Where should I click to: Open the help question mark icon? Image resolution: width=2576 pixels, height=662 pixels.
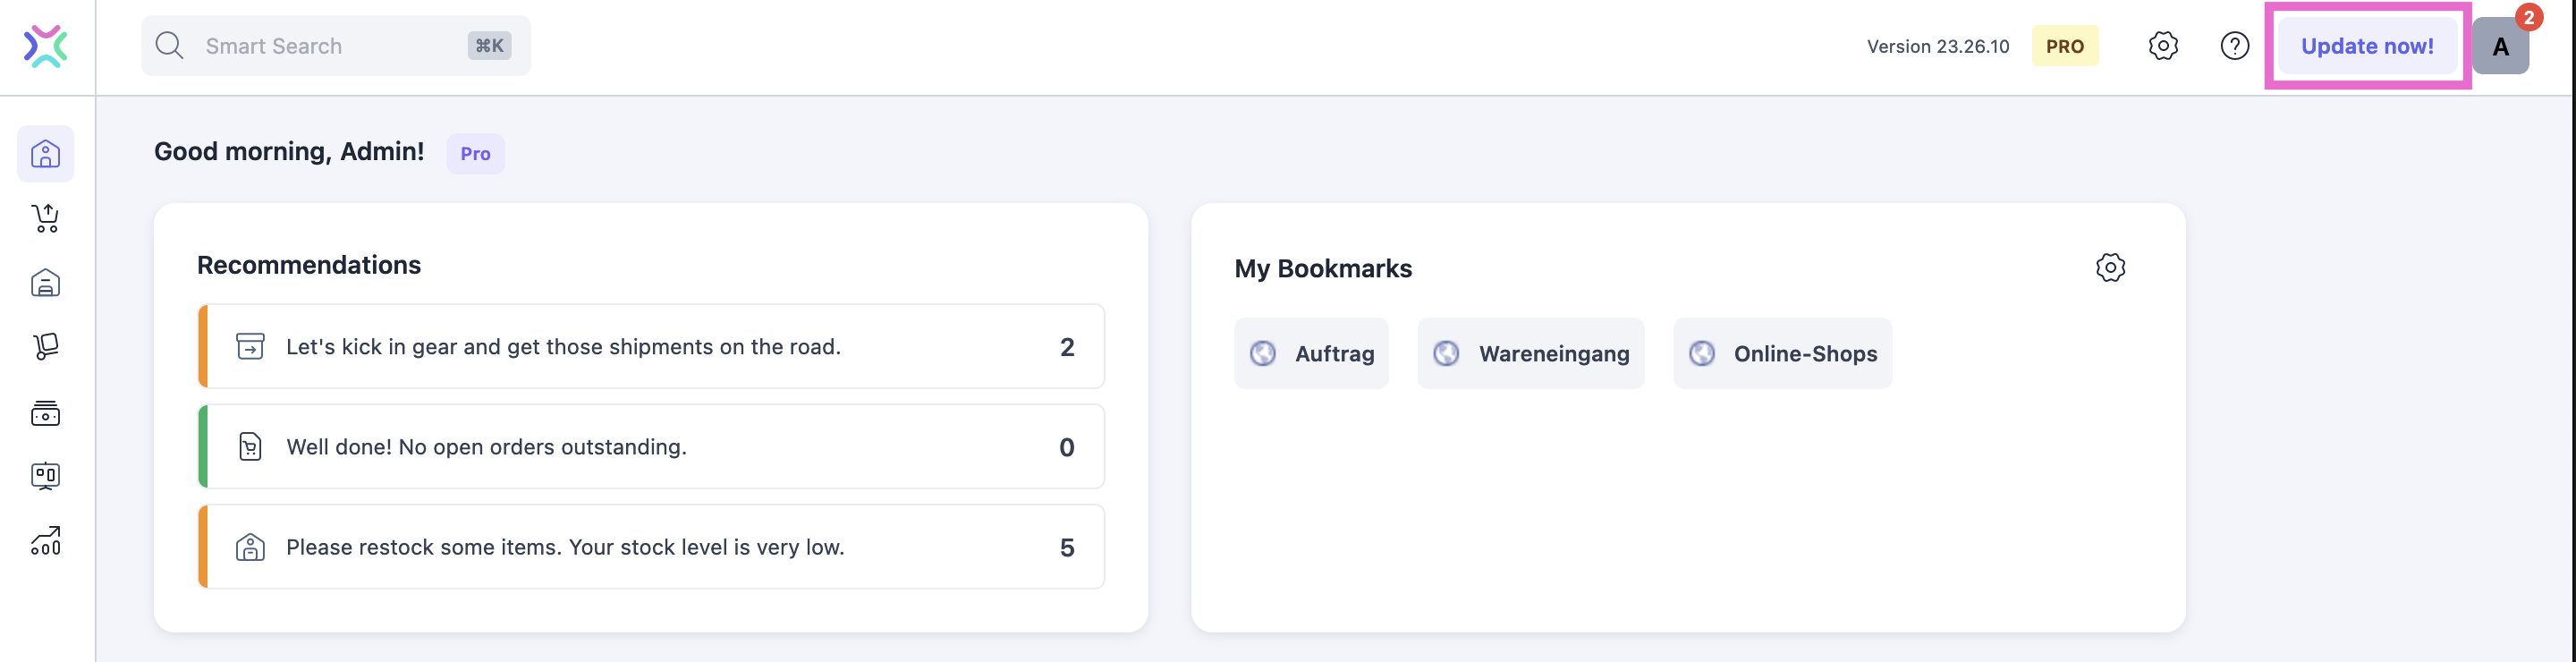(x=2235, y=46)
